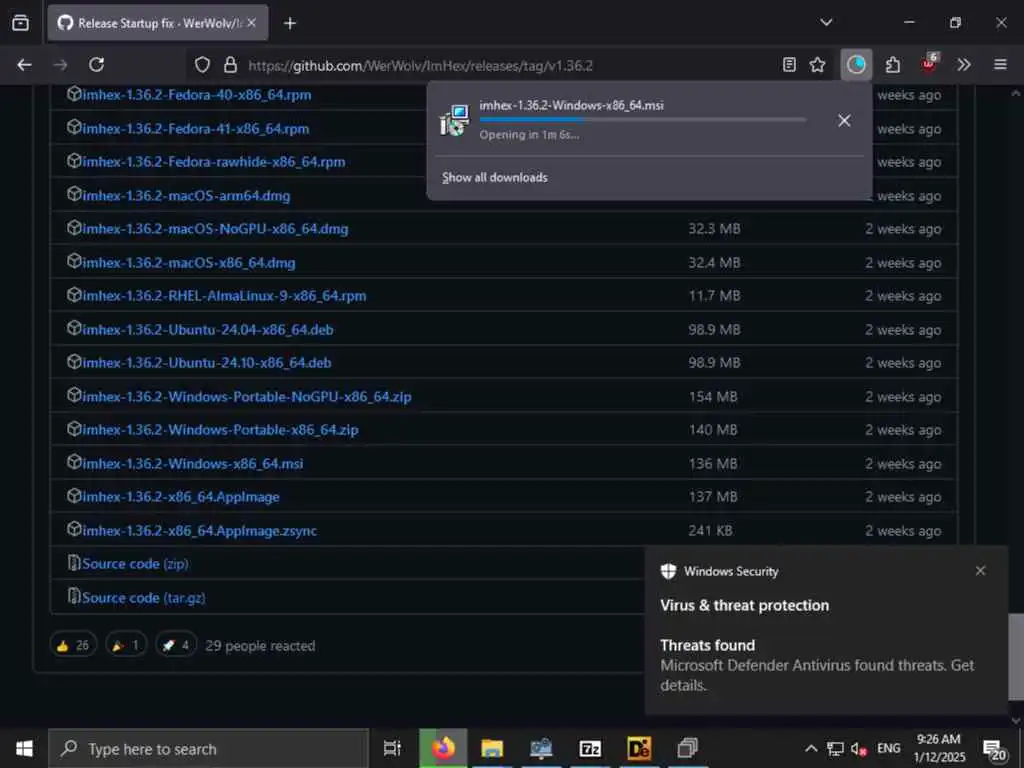
Task: Select the Release Startup fix tab
Action: click(157, 23)
